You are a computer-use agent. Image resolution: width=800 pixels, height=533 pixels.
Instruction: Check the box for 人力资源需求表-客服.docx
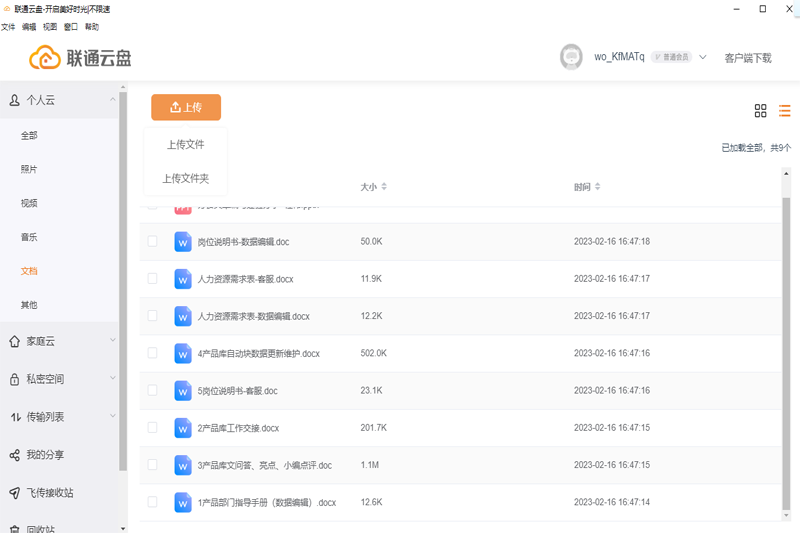pyautogui.click(x=152, y=278)
